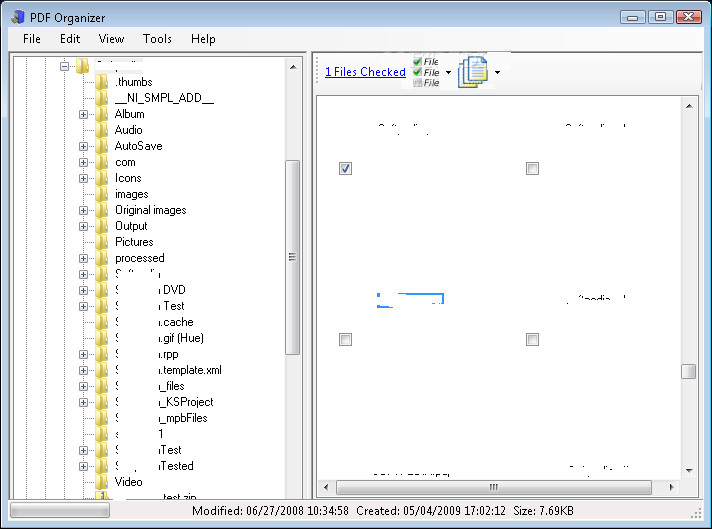Click the folder icon ending in .gif (Hue)

[x=101, y=338]
